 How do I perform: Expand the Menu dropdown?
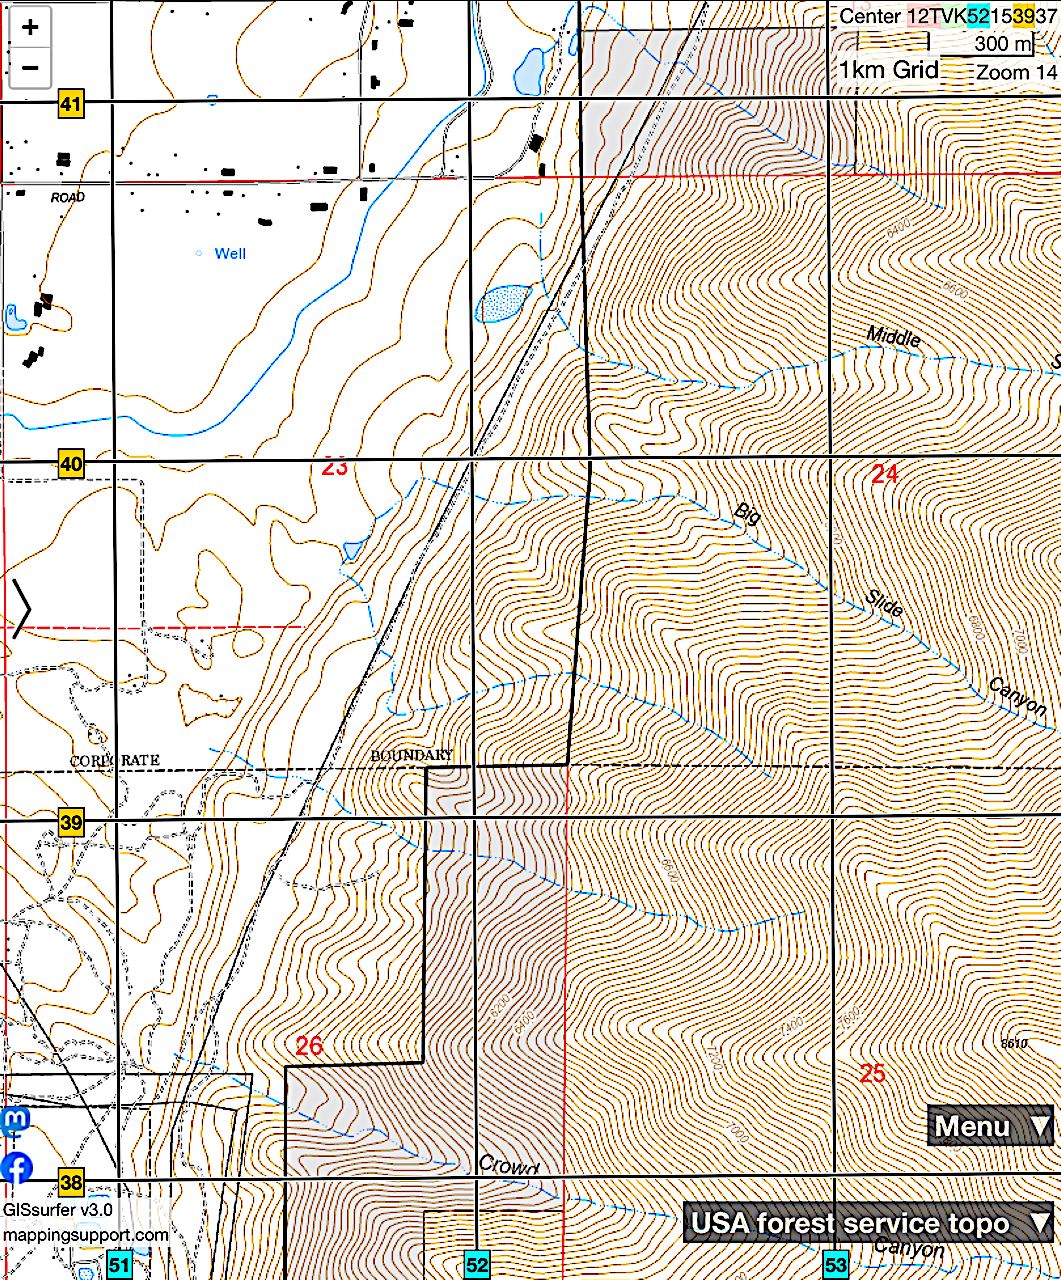coord(991,1126)
